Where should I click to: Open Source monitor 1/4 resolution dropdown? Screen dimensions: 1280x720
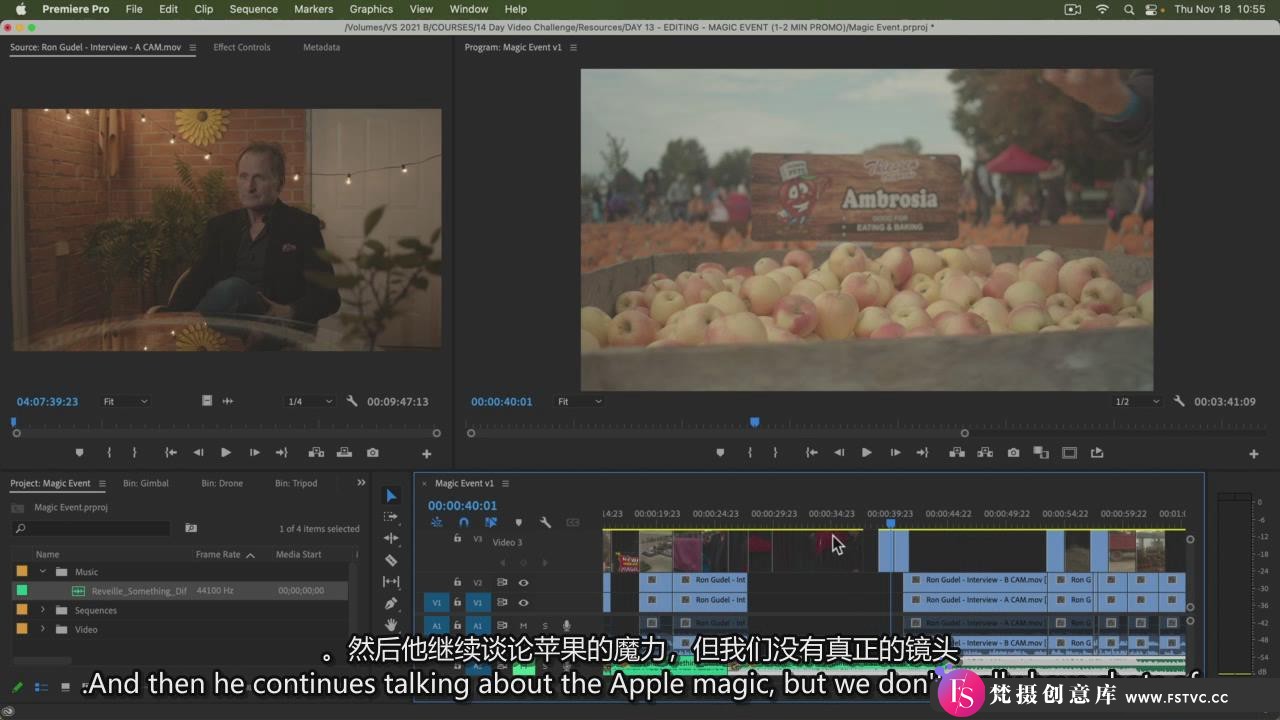point(309,401)
